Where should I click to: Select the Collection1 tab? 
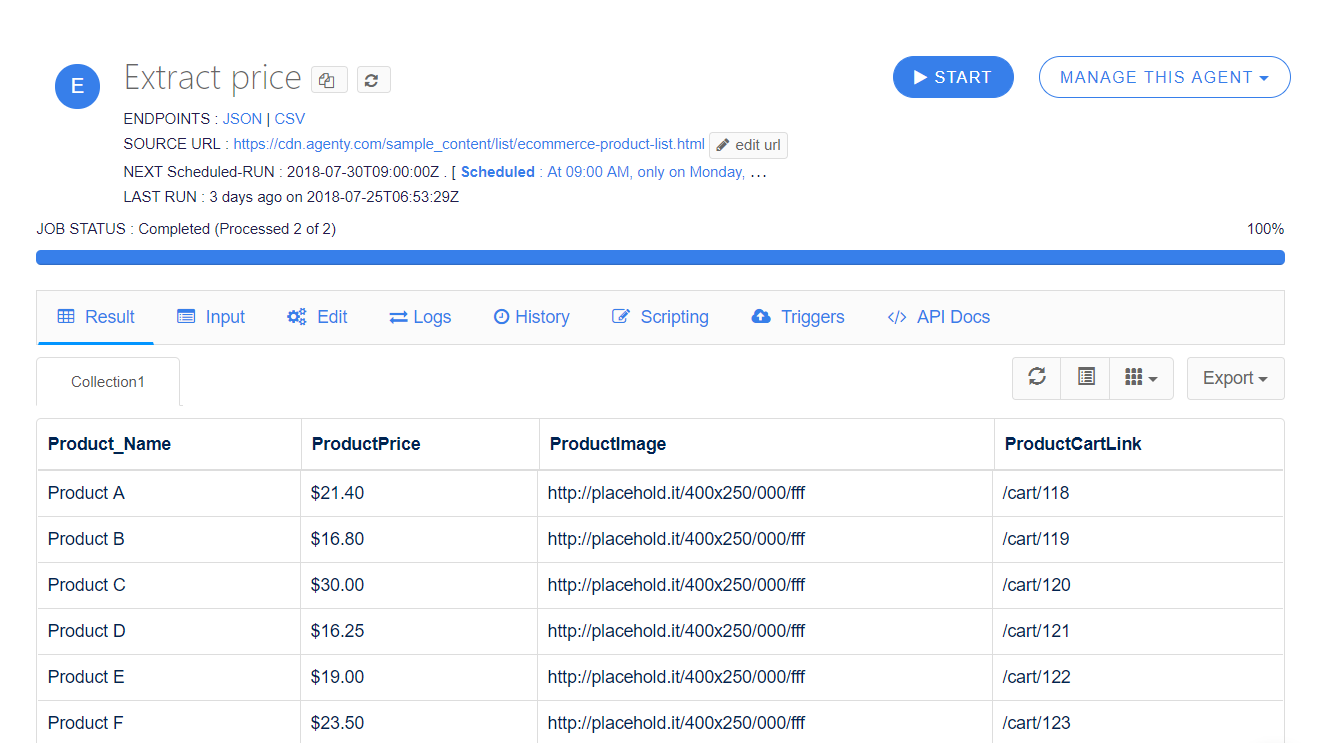click(108, 382)
